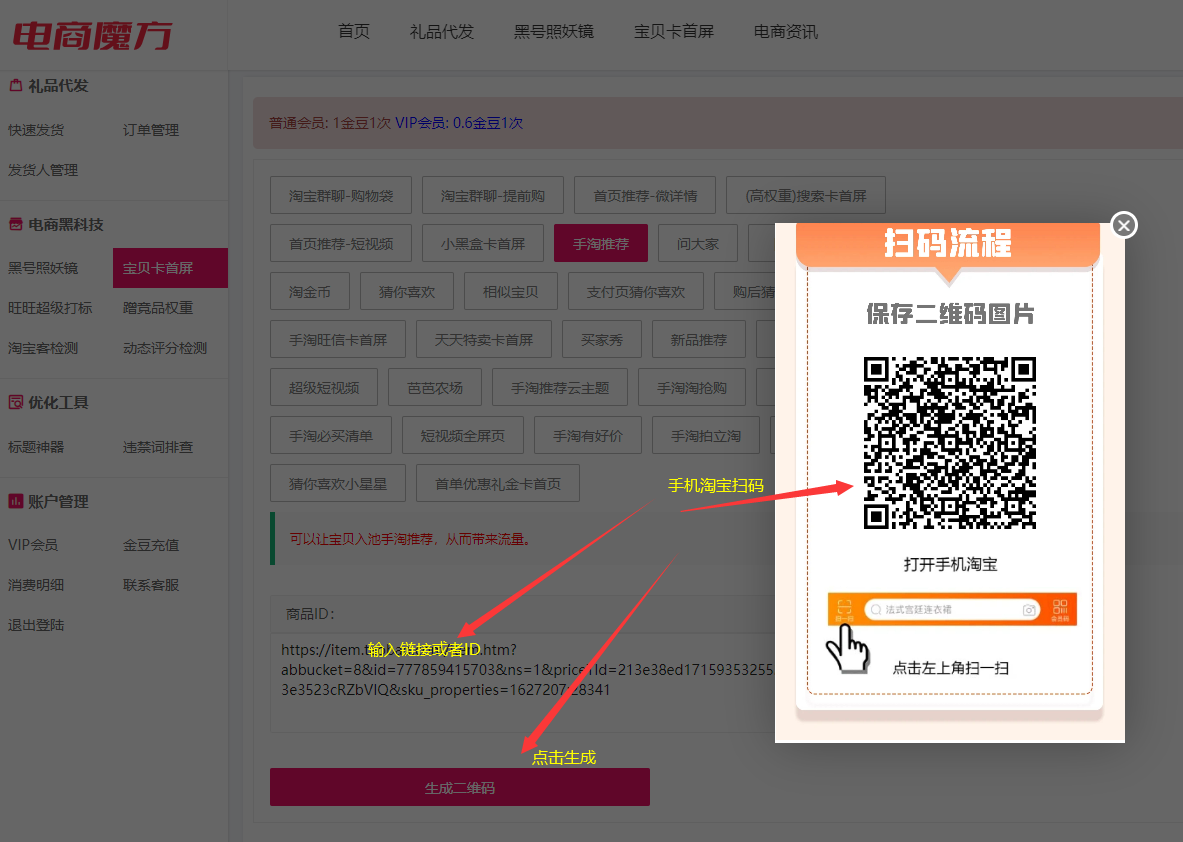Open 金豆充值 in the sidebar
Screen dimensions: 1183x842
pos(151,545)
